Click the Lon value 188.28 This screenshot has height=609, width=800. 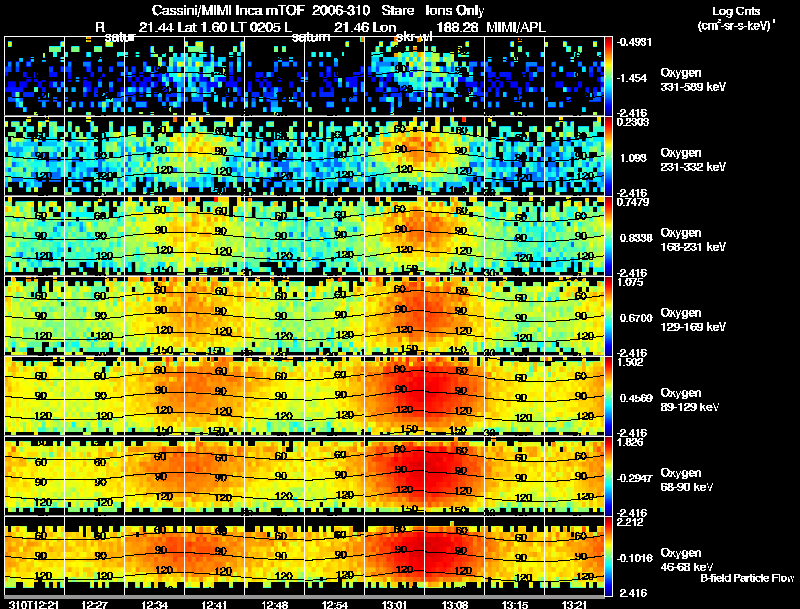(x=457, y=27)
